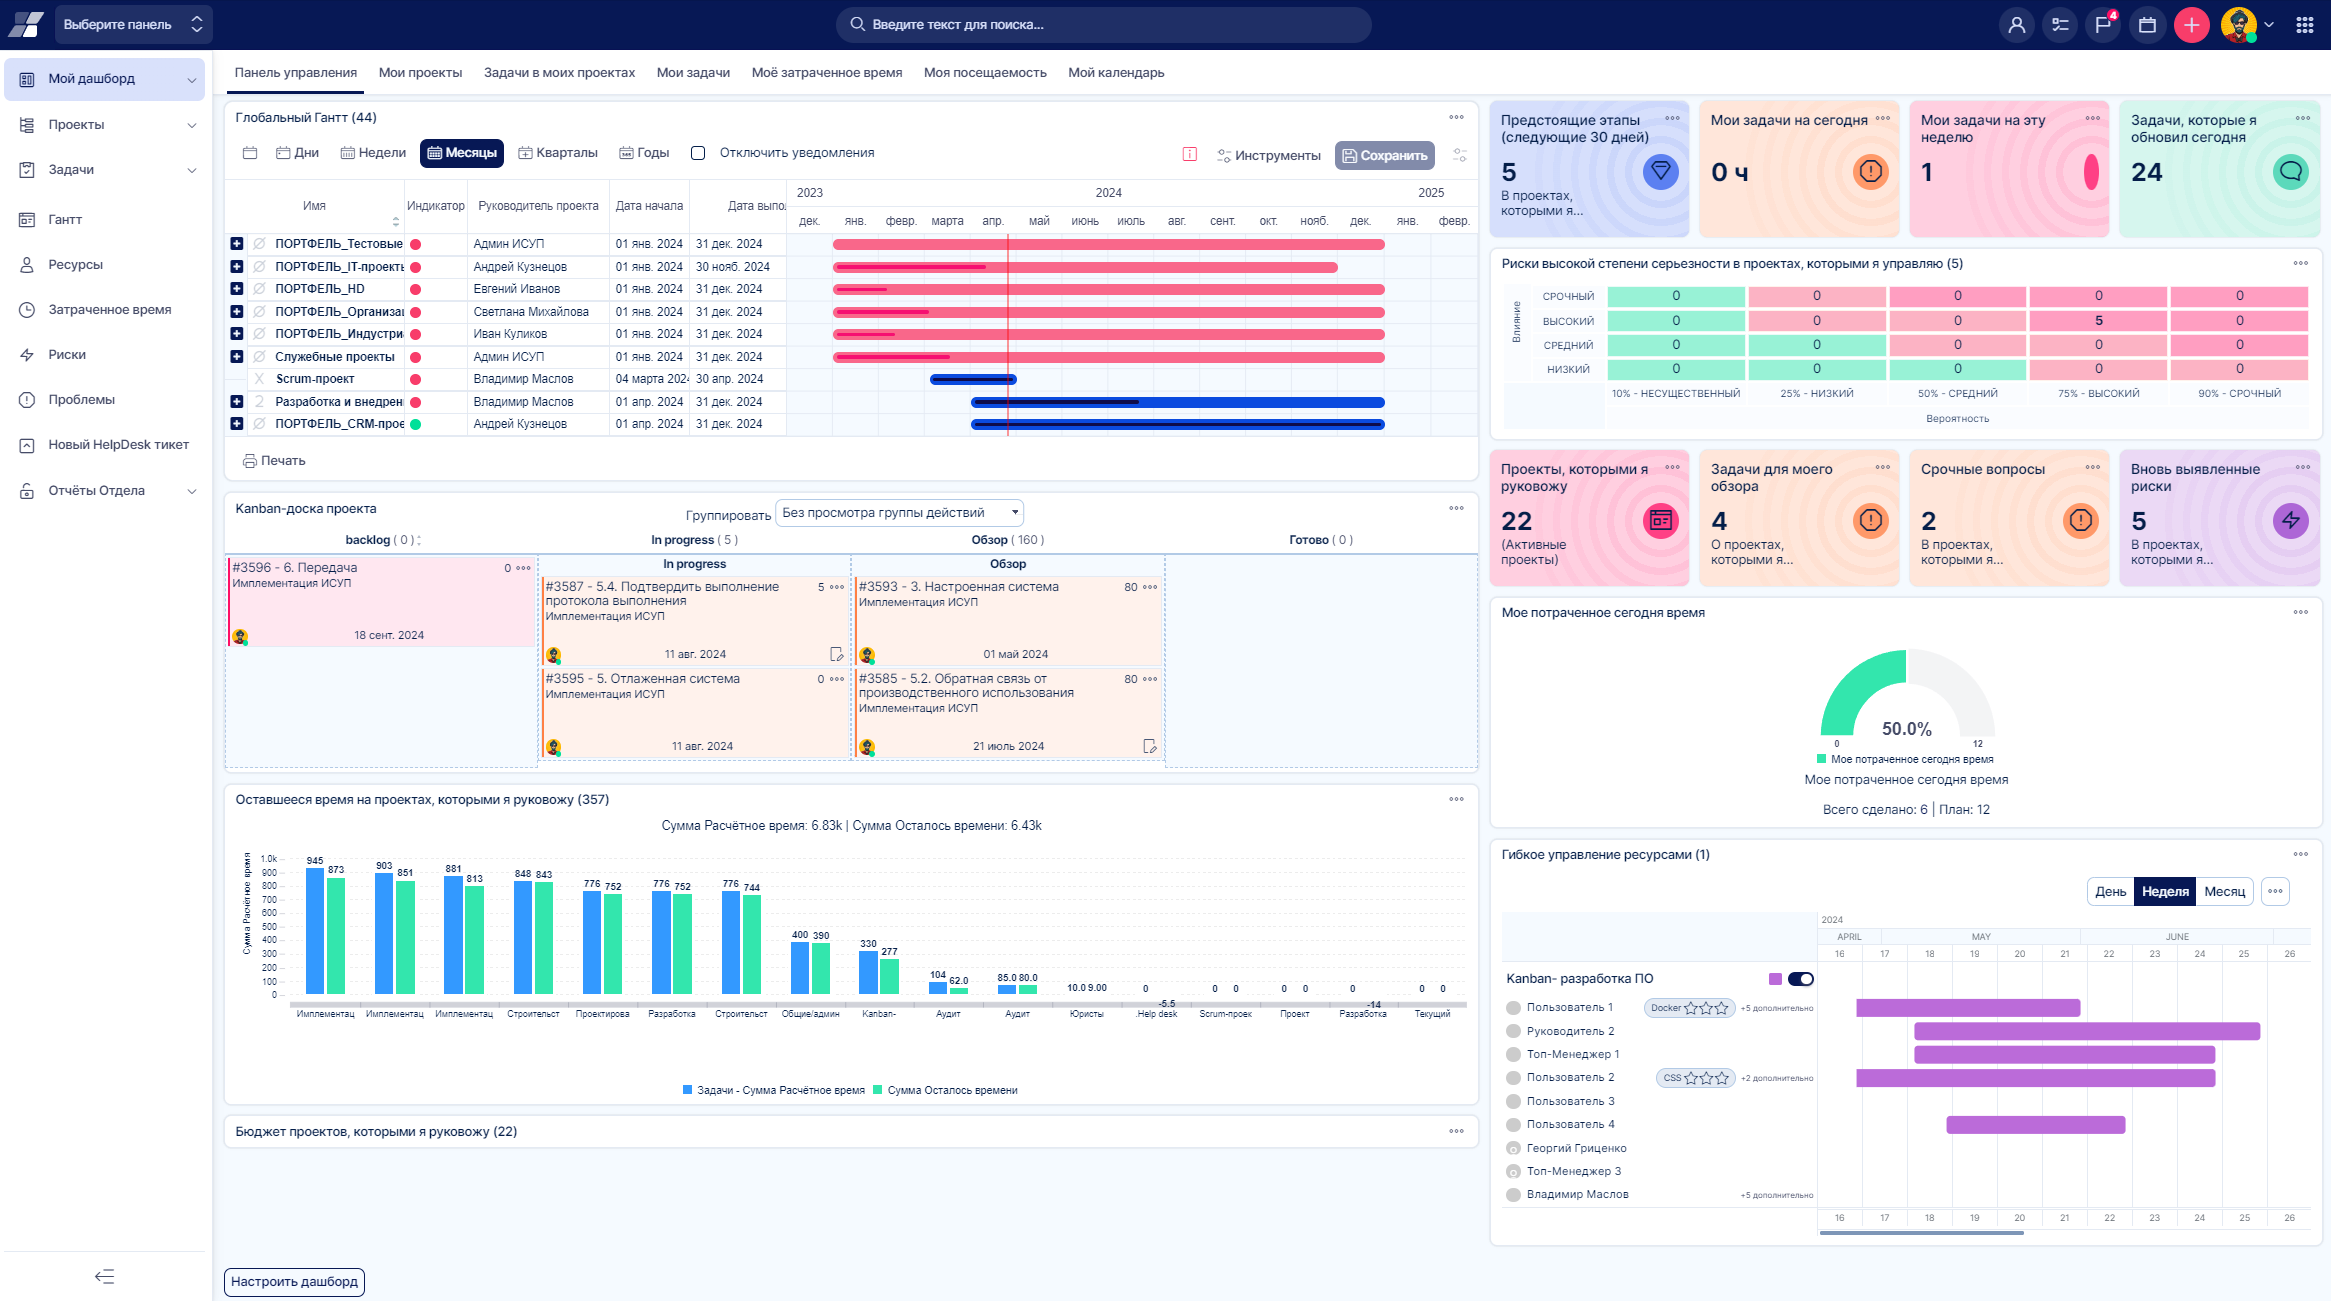Click the Печать print icon
This screenshot has height=1301, width=2331.
250,461
